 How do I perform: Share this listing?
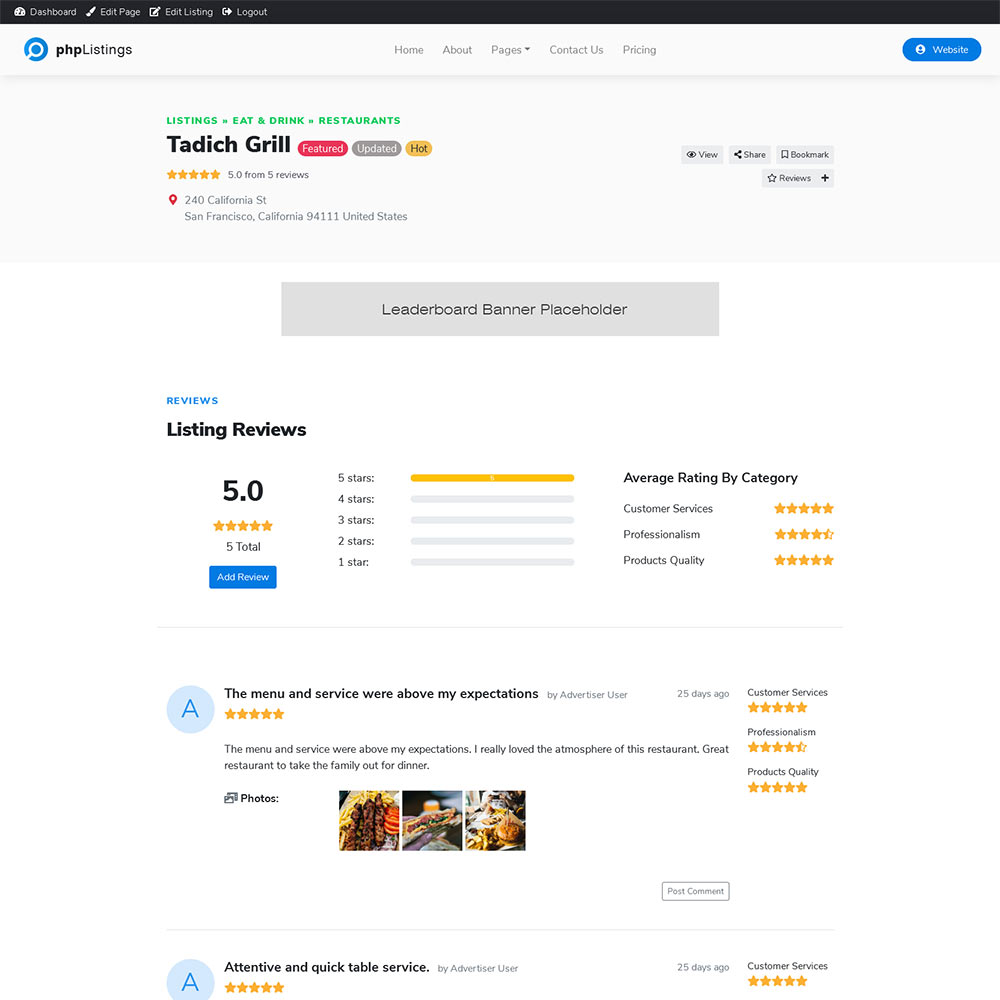point(750,154)
